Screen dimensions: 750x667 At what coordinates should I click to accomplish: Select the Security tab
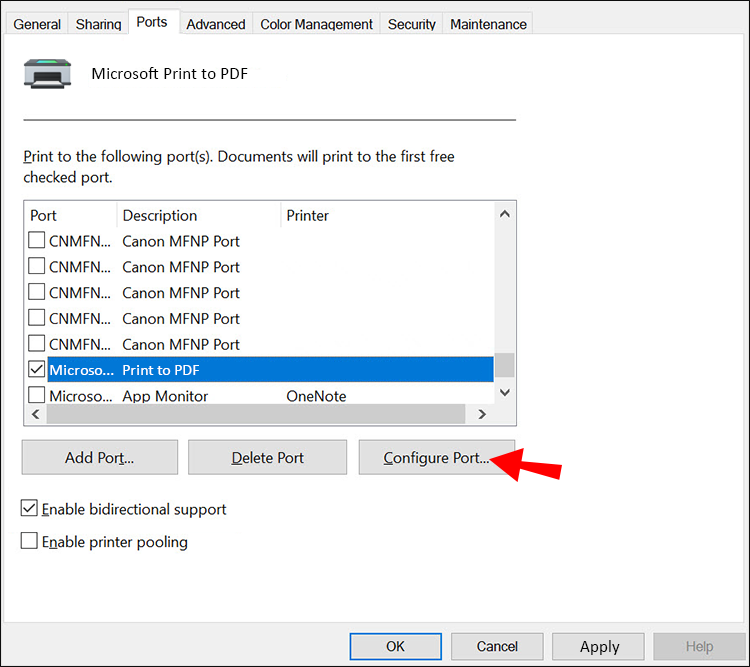tap(411, 24)
